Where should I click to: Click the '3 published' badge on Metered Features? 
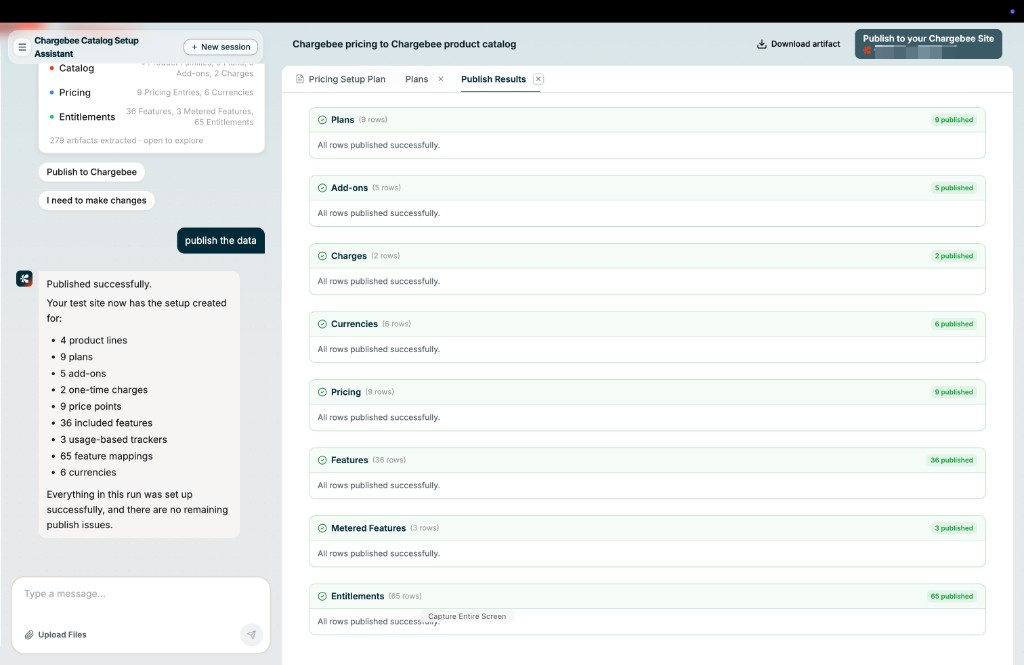pyautogui.click(x=953, y=528)
